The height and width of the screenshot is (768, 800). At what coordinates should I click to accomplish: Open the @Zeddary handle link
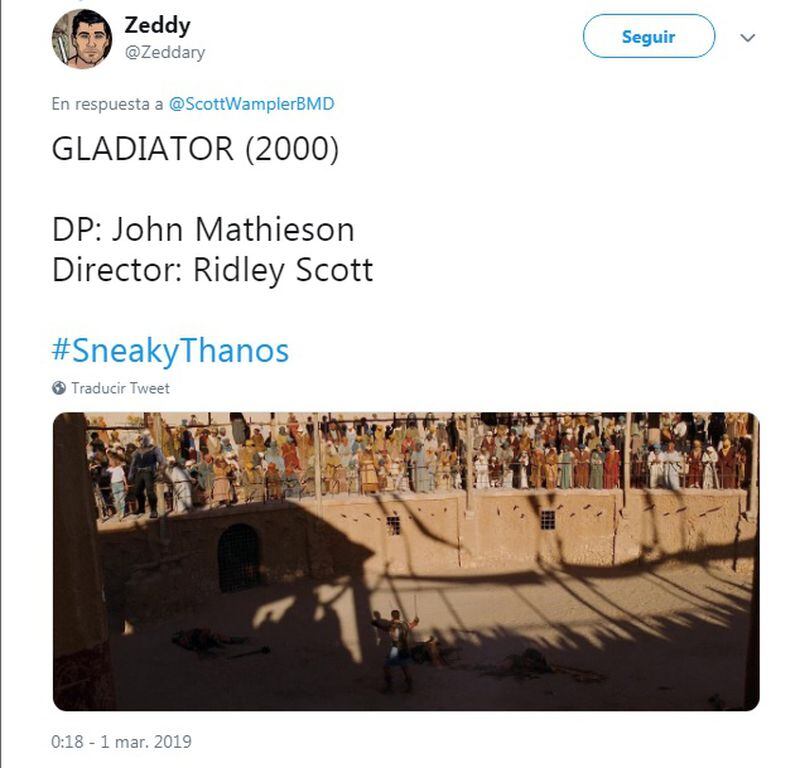click(165, 52)
